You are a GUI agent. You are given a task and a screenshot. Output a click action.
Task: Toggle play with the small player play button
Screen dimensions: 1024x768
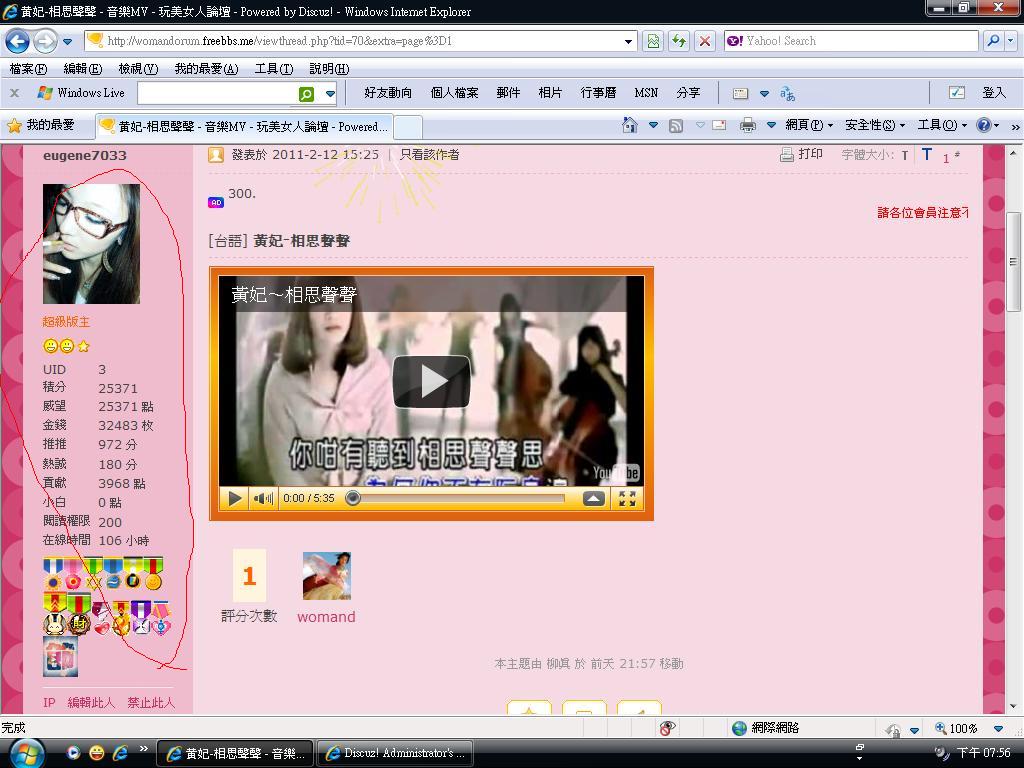point(234,499)
